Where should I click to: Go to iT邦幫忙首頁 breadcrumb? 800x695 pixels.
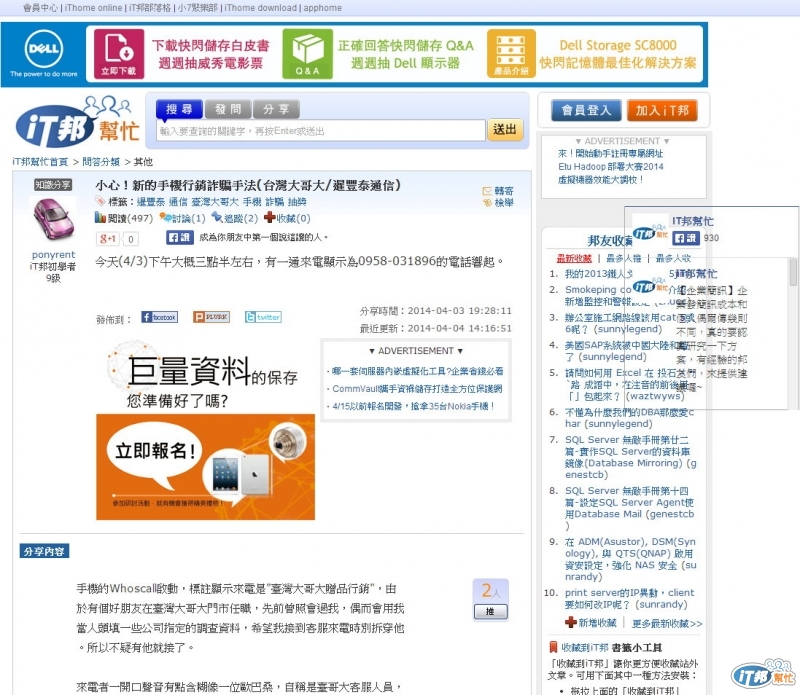click(x=40, y=162)
